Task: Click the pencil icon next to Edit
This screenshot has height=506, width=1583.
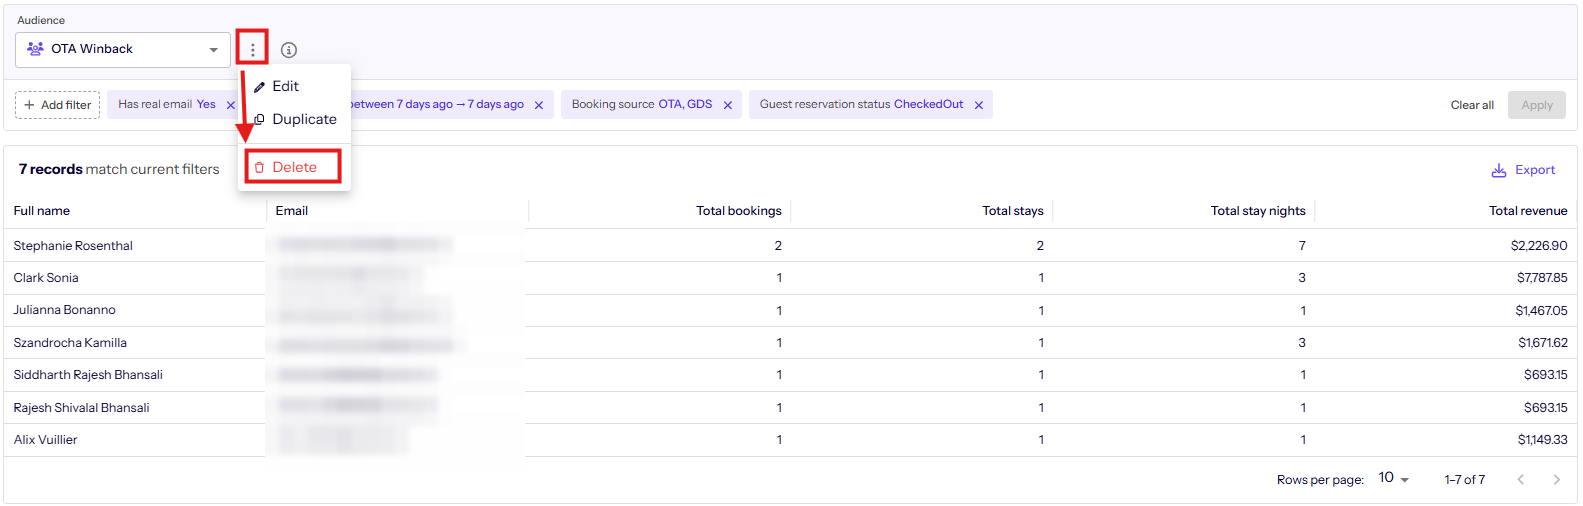Action: [260, 87]
